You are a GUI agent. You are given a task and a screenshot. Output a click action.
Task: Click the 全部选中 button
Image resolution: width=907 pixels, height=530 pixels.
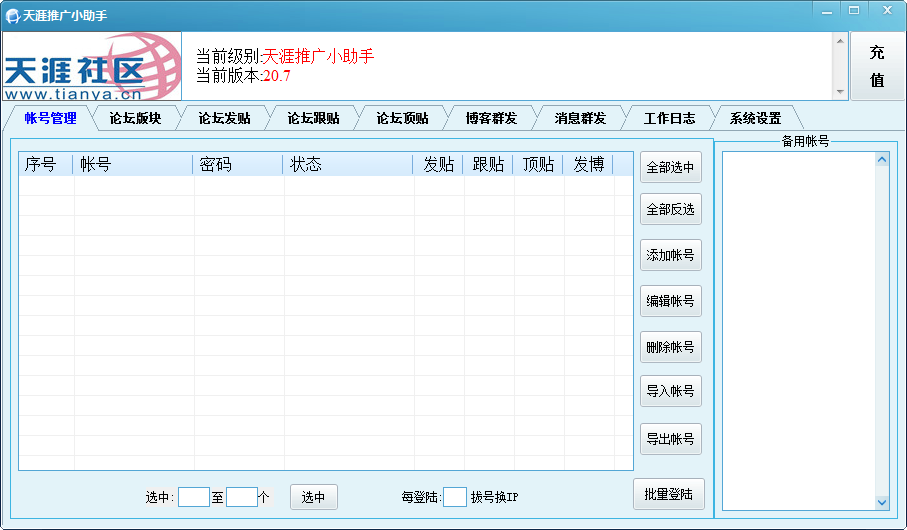point(670,167)
